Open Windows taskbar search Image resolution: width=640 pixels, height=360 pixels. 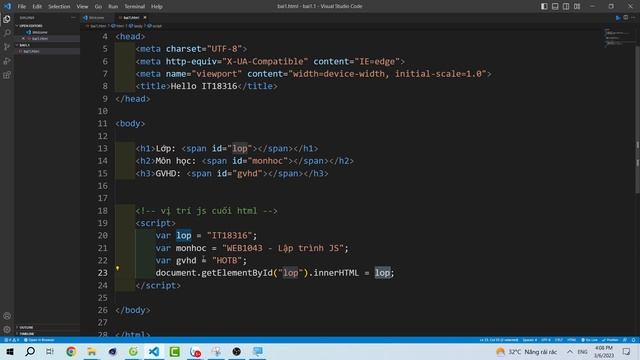point(30,351)
